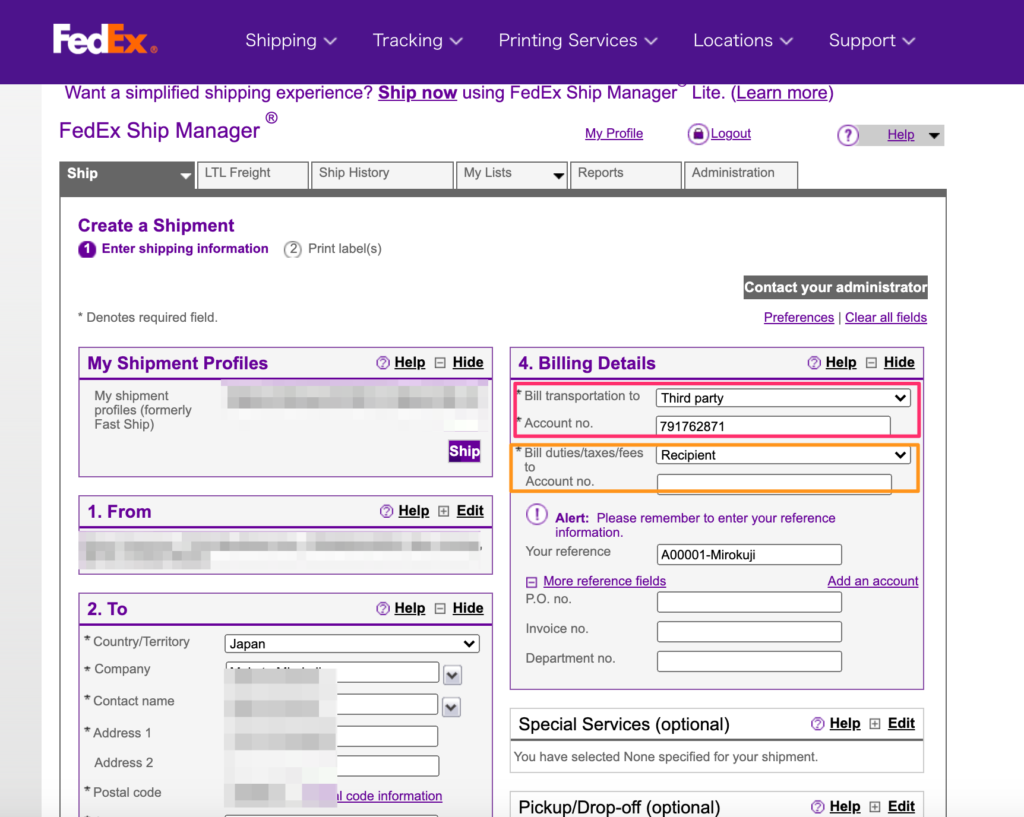Click the purple Ship button
Screen dimensions: 1024x817
tap(463, 451)
